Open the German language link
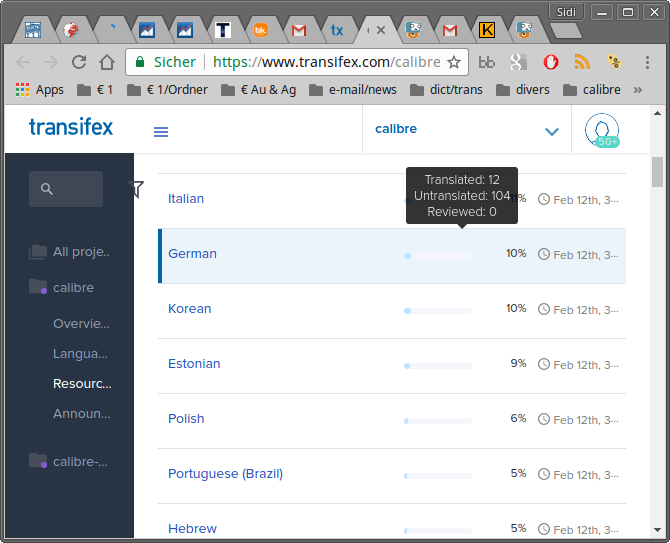 coord(192,253)
